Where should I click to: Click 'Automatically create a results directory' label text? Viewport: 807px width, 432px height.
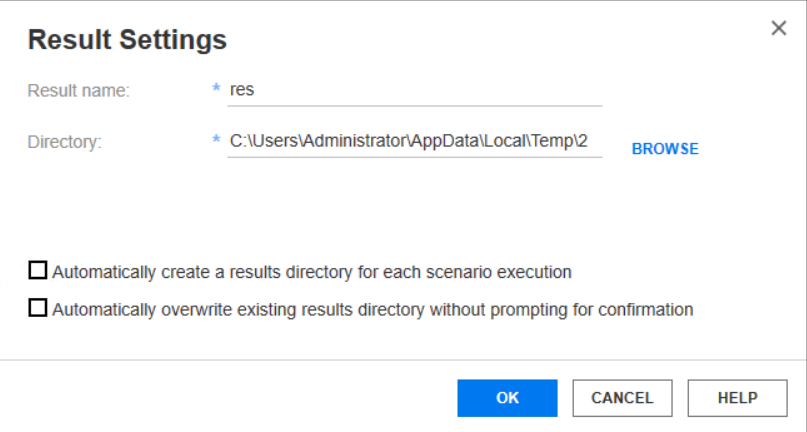[311, 271]
